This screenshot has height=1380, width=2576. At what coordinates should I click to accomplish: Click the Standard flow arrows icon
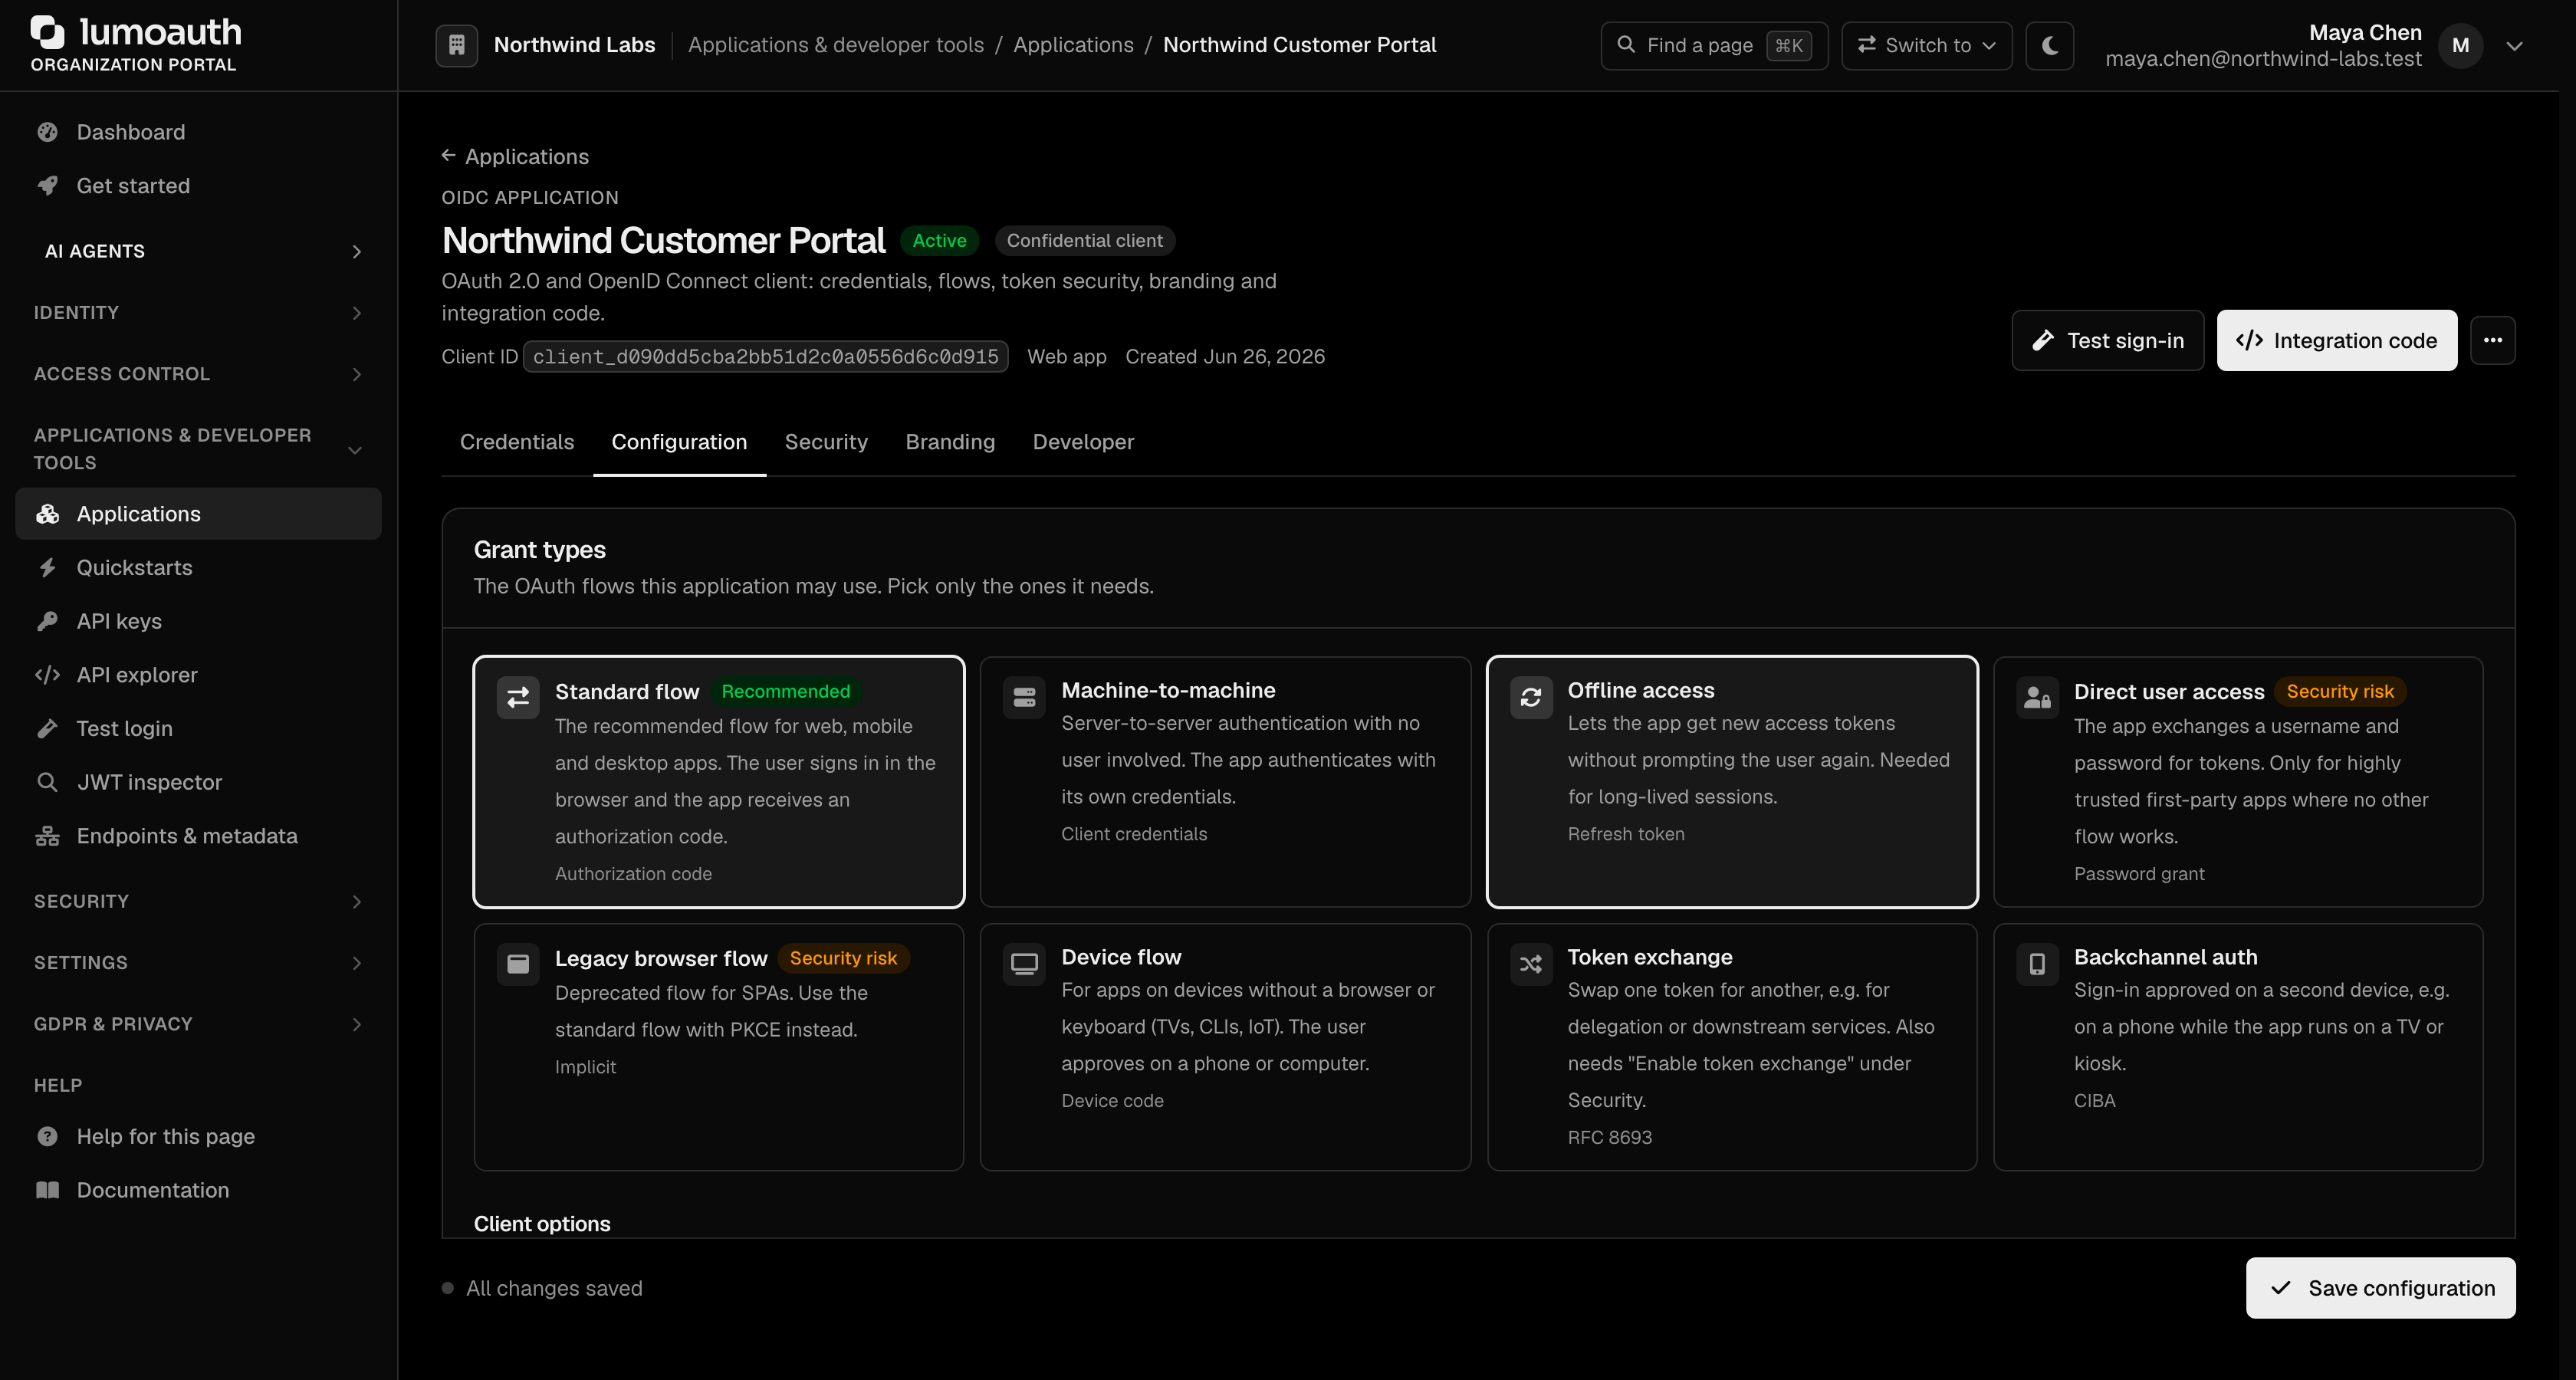[518, 698]
